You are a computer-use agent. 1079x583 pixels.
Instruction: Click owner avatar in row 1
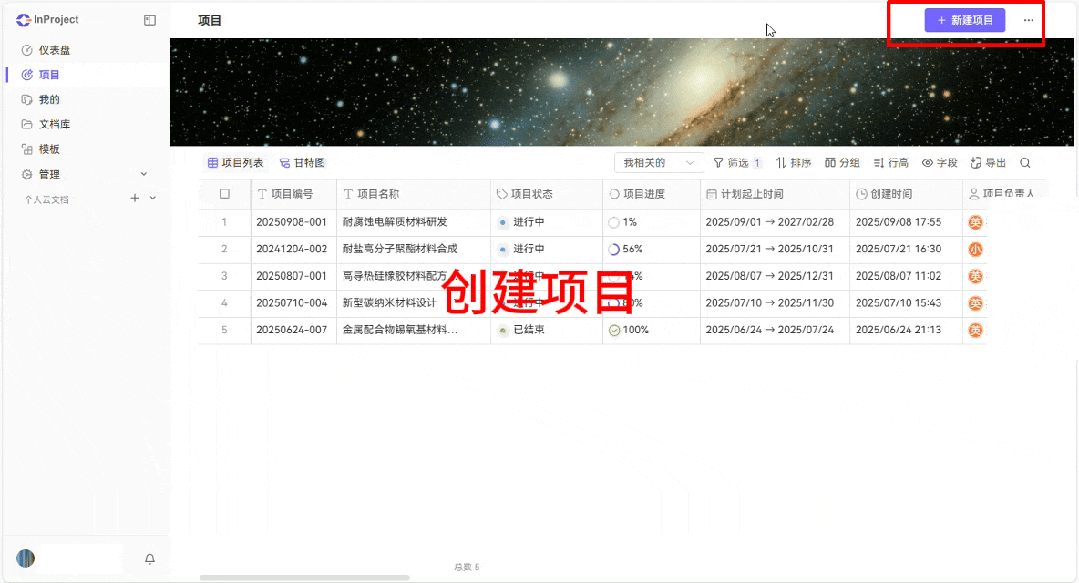click(x=975, y=222)
